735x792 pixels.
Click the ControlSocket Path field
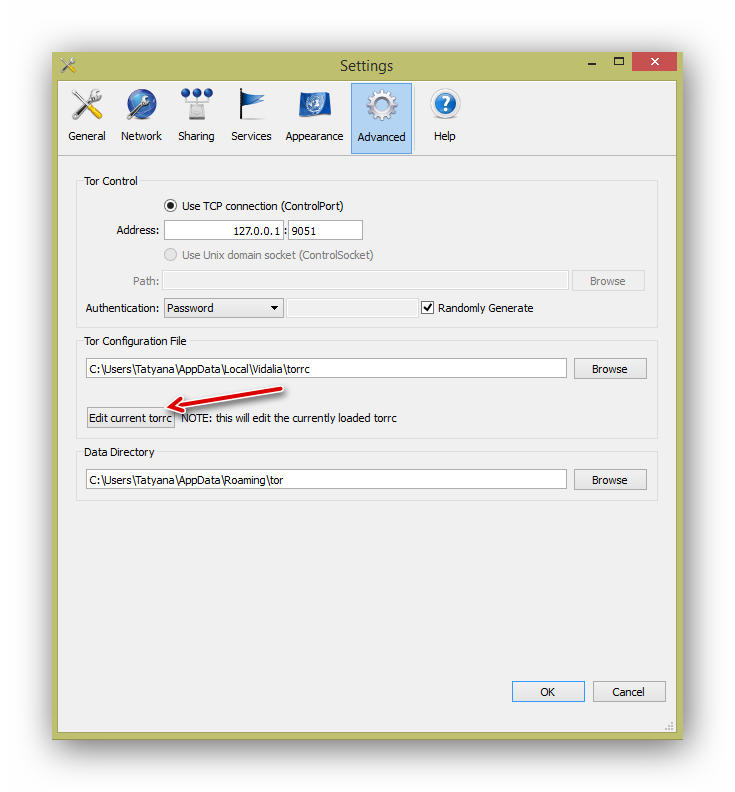point(365,280)
